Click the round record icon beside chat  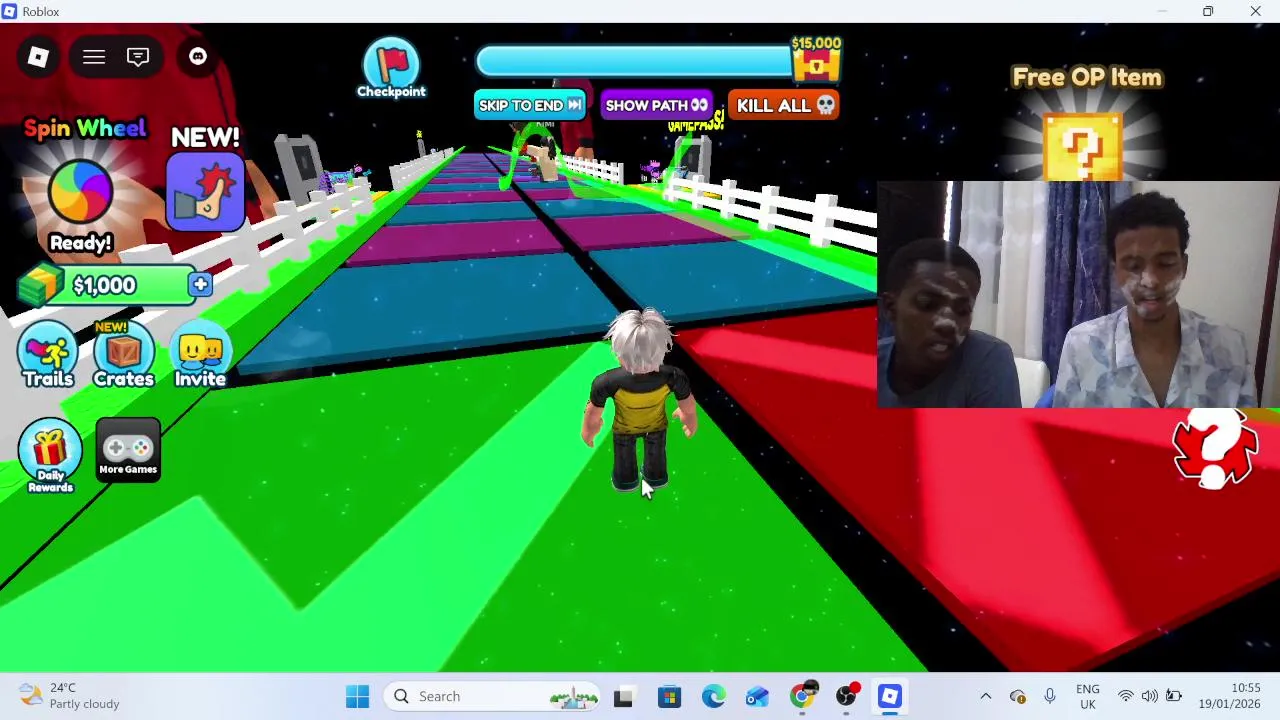click(198, 57)
